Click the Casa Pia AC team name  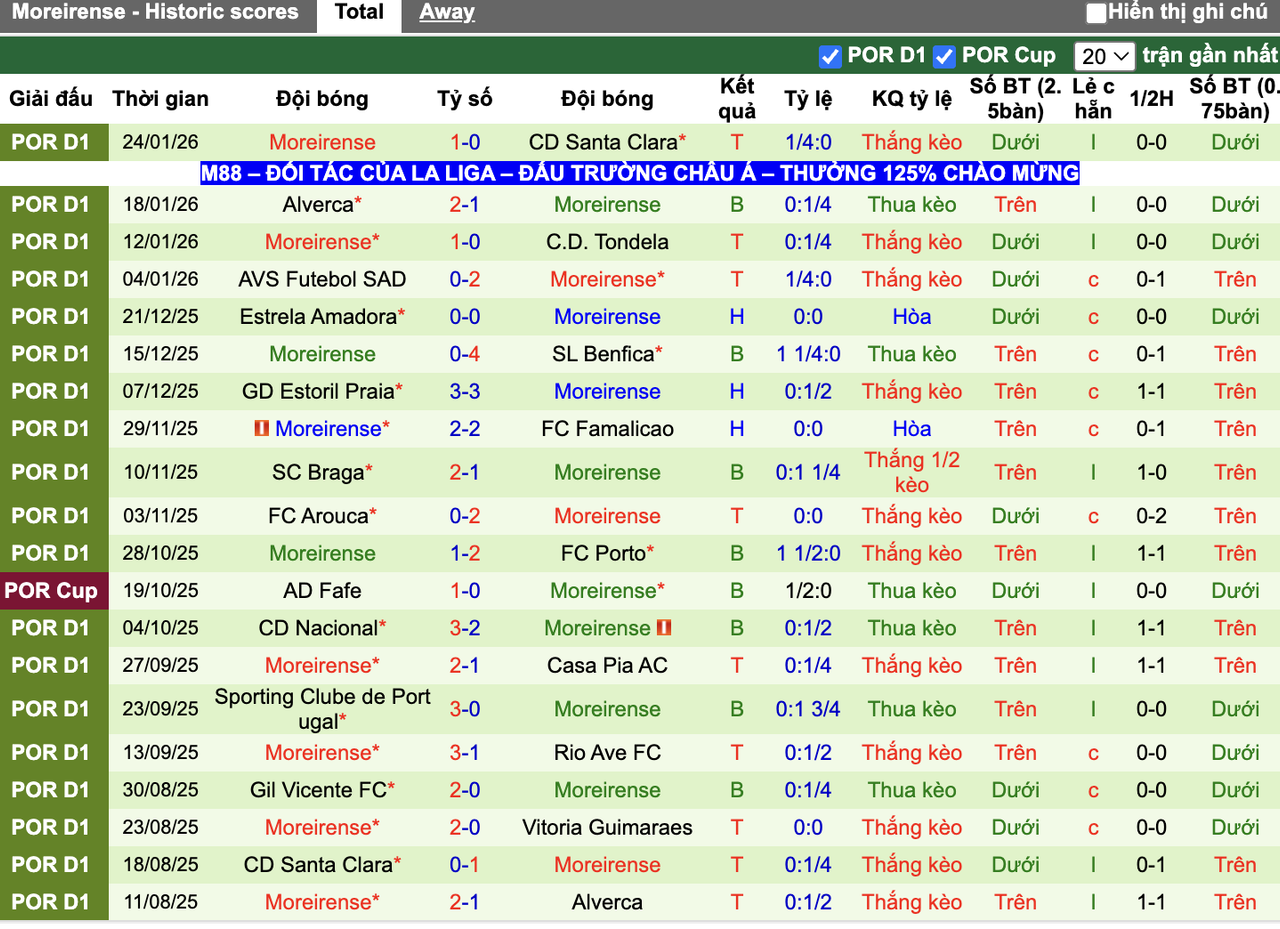[x=607, y=665]
